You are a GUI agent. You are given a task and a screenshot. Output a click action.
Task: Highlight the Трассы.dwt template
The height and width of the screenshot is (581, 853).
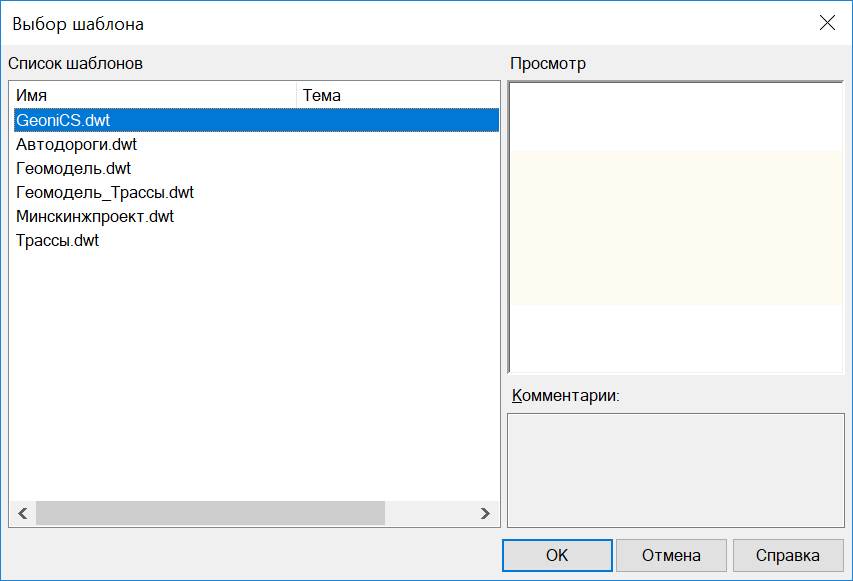coord(57,240)
